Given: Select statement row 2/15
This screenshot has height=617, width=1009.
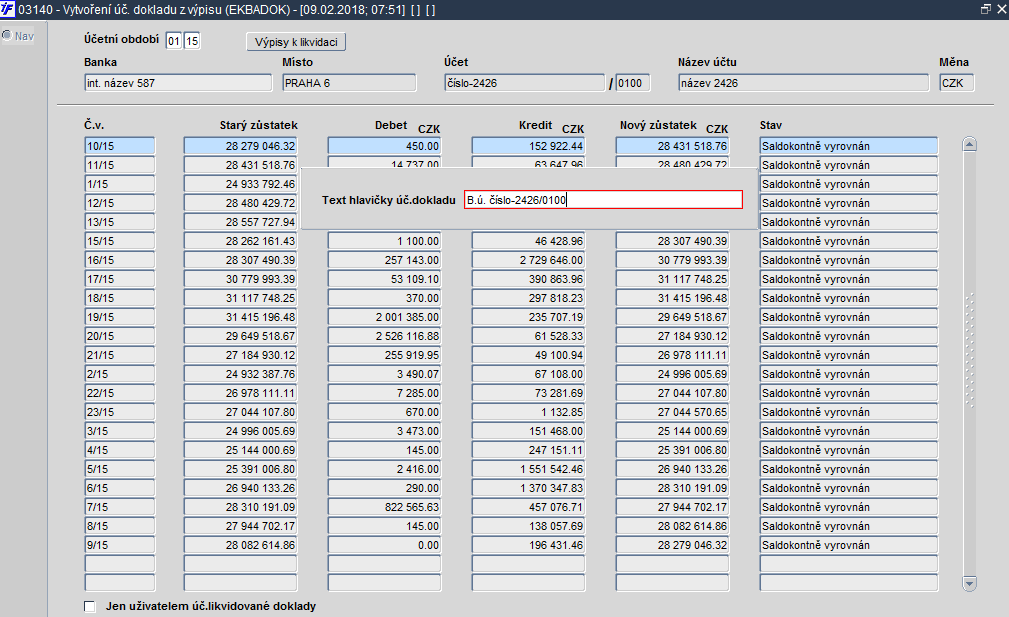Looking at the screenshot, I should click(x=120, y=374).
